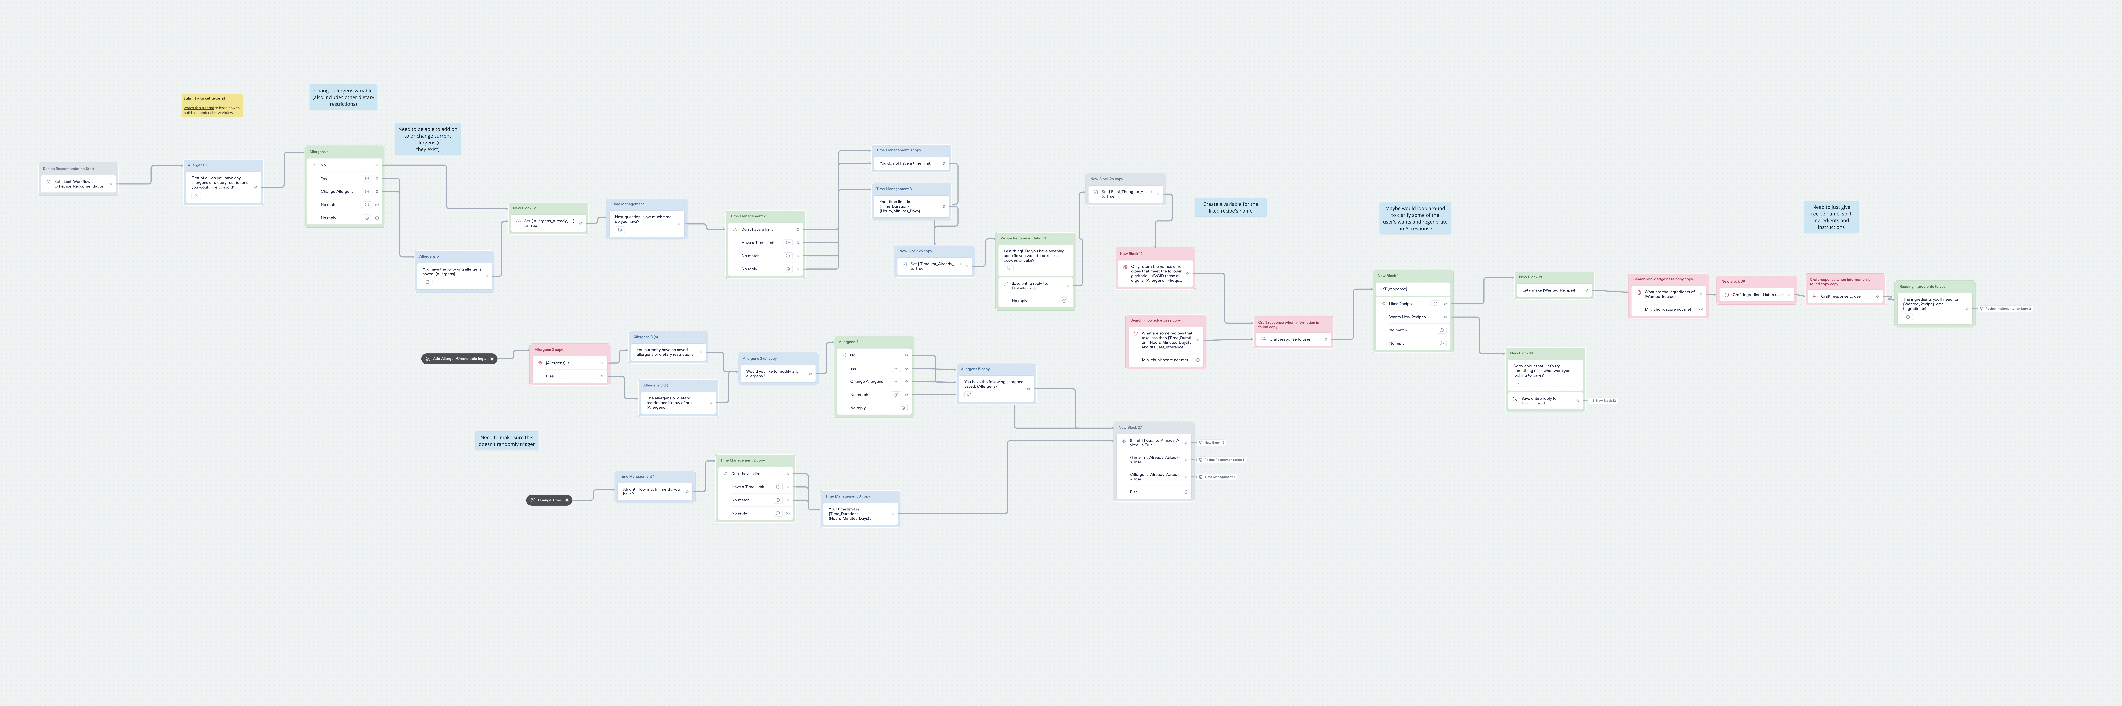Select the pink block directly below the small gray block
This screenshot has height=706, width=2122.
pos(1155,269)
